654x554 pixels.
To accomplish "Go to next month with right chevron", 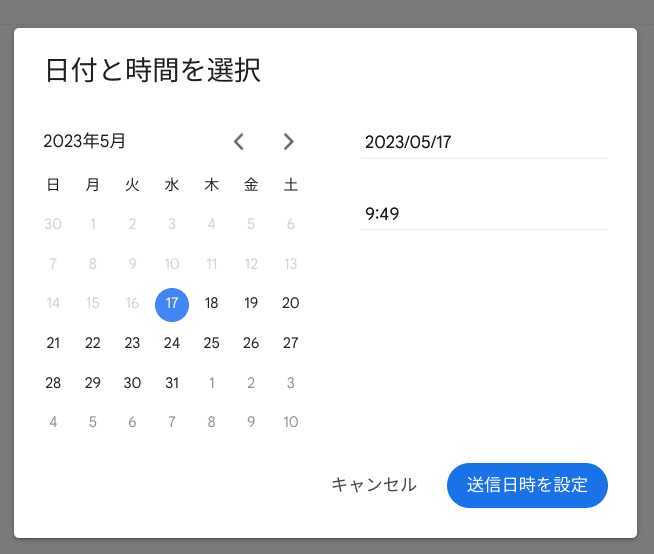I will point(288,141).
